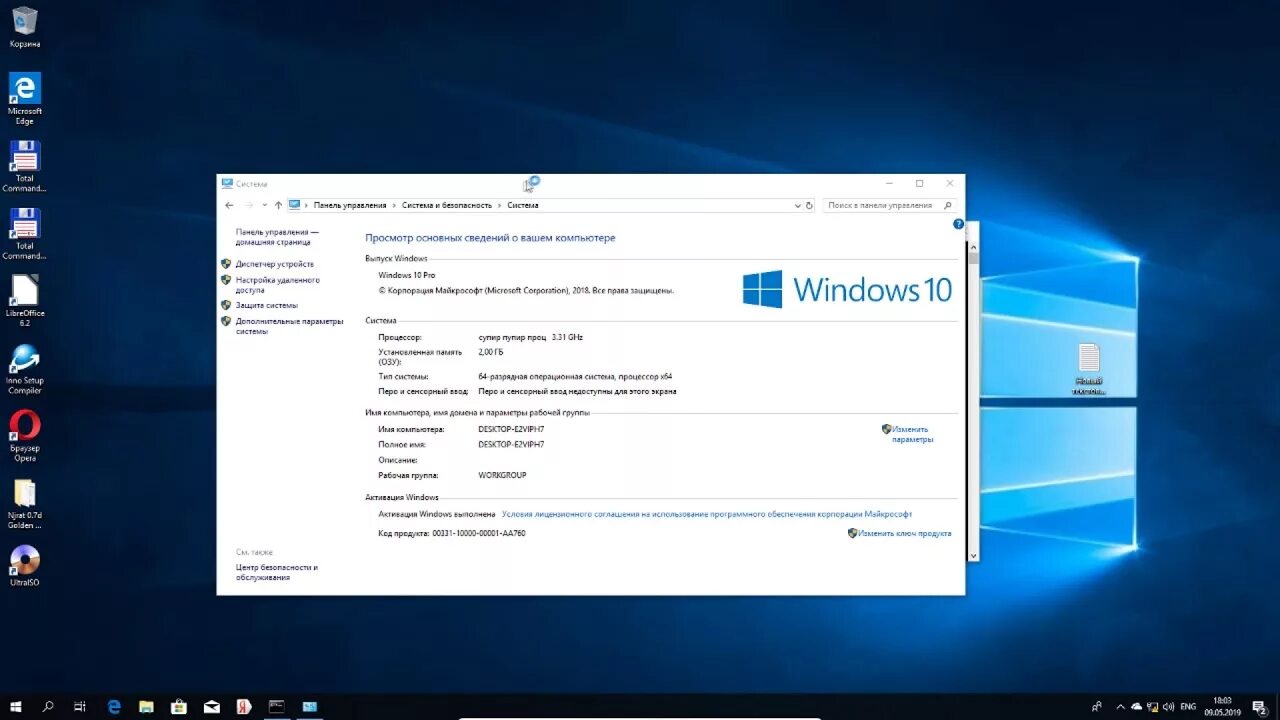Open the Windows Start menu

(x=16, y=706)
